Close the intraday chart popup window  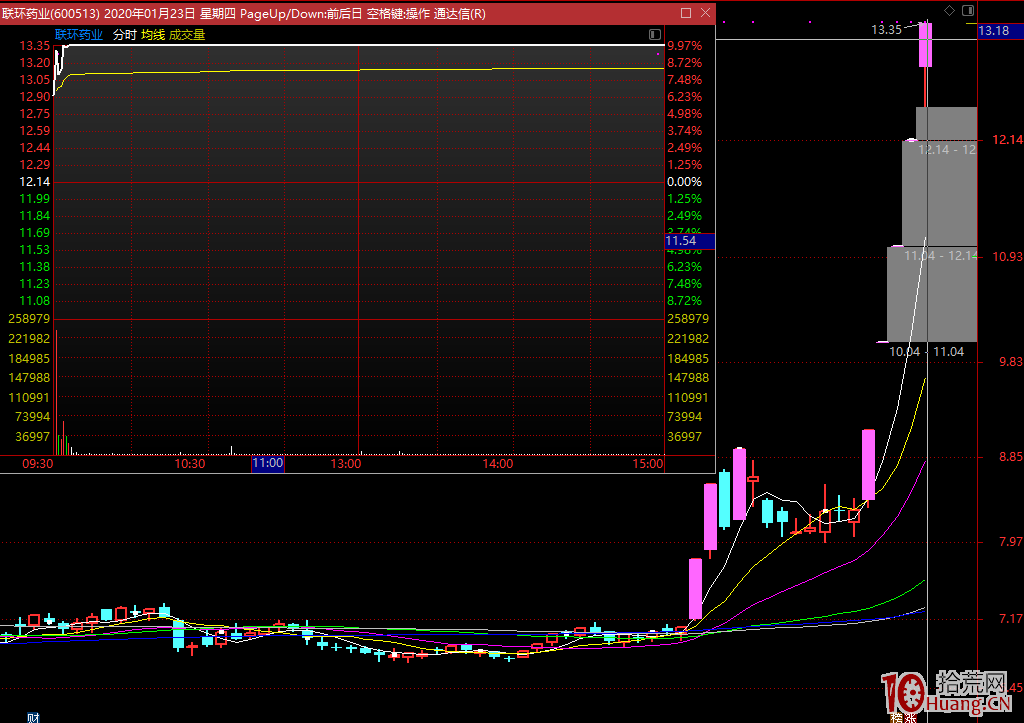pos(706,13)
